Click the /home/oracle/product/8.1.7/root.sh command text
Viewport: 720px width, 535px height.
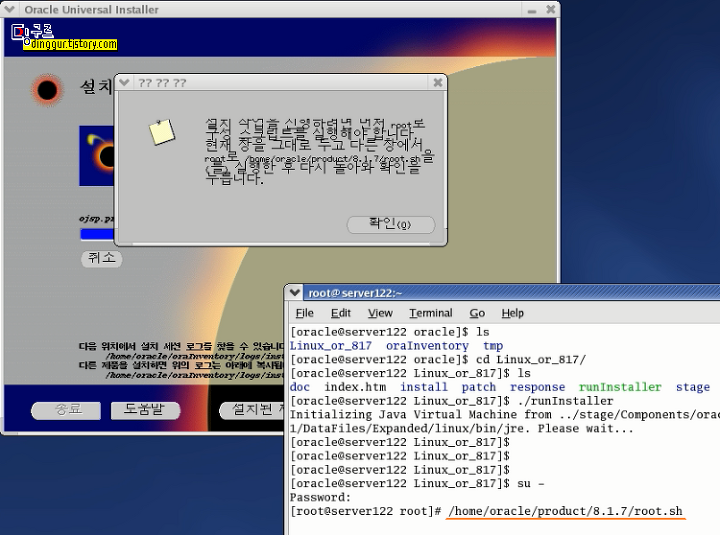[565, 511]
